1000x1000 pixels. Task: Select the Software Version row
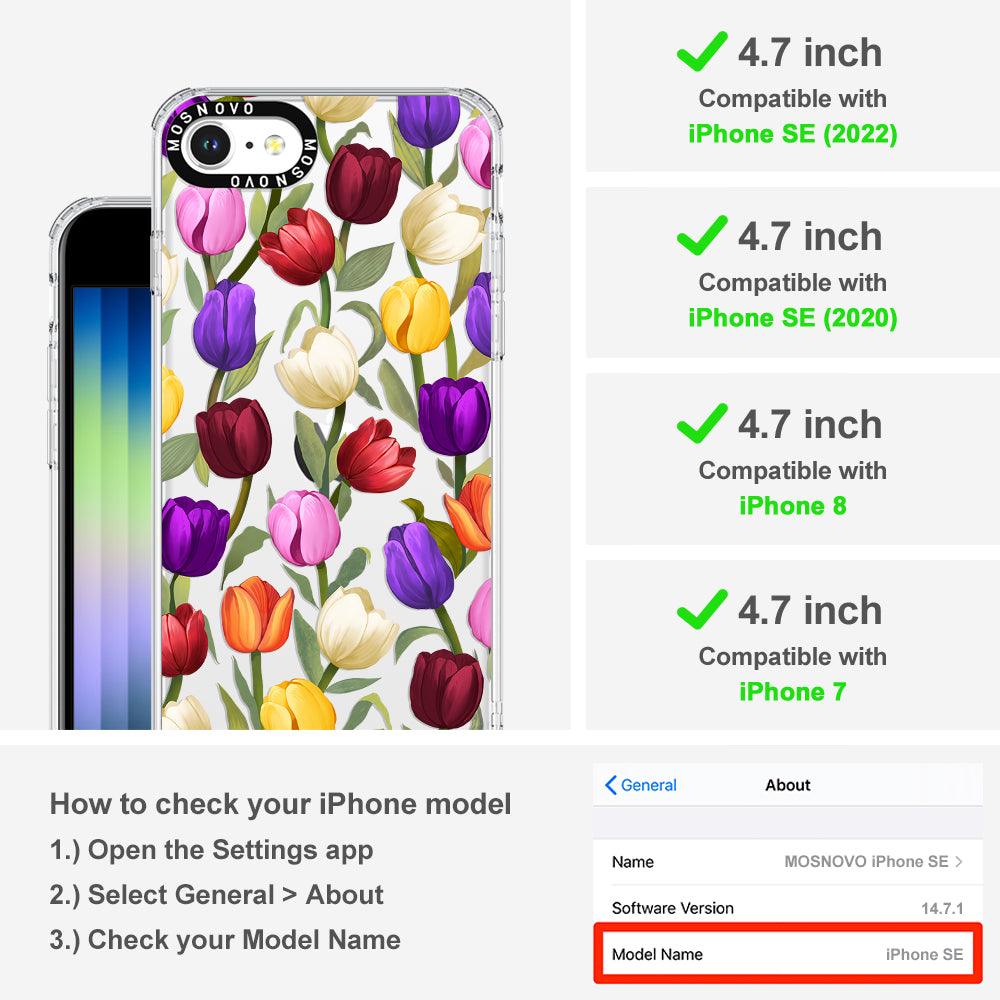[788, 908]
